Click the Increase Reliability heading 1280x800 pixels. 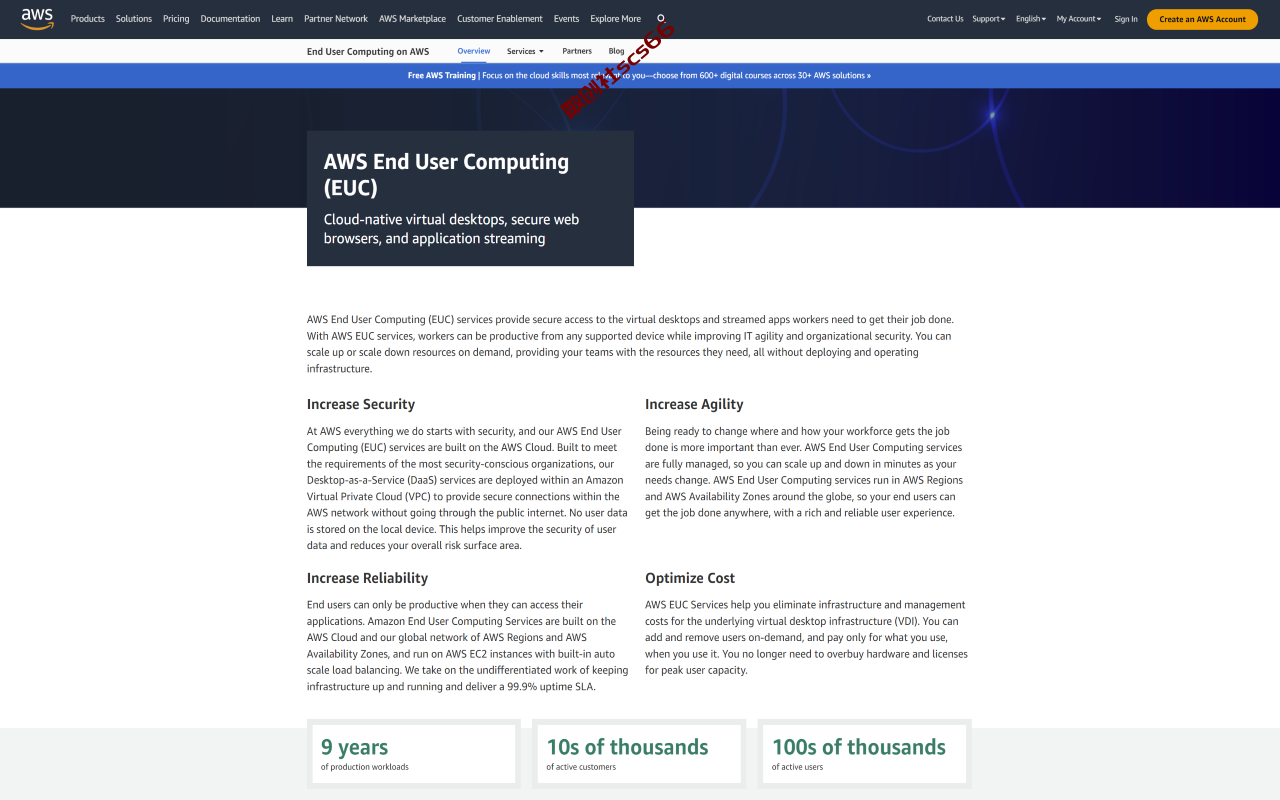click(x=367, y=578)
